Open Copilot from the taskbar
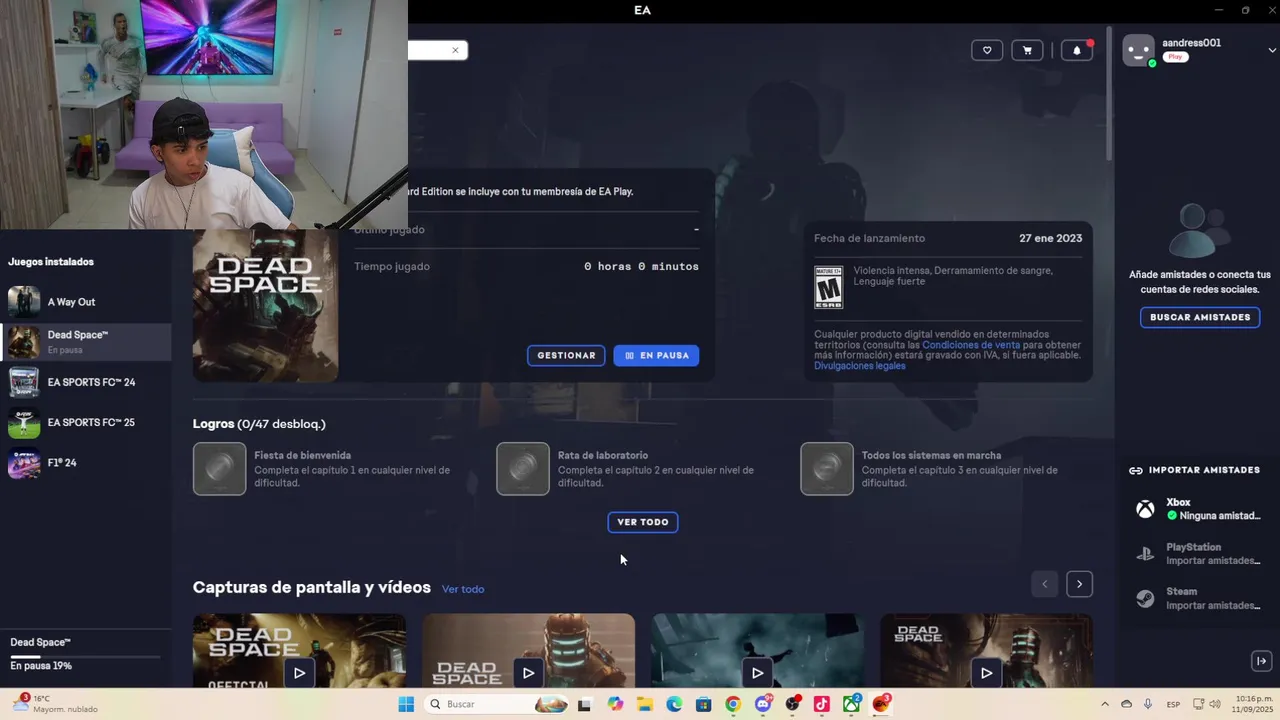This screenshot has width=1280, height=720. point(615,704)
